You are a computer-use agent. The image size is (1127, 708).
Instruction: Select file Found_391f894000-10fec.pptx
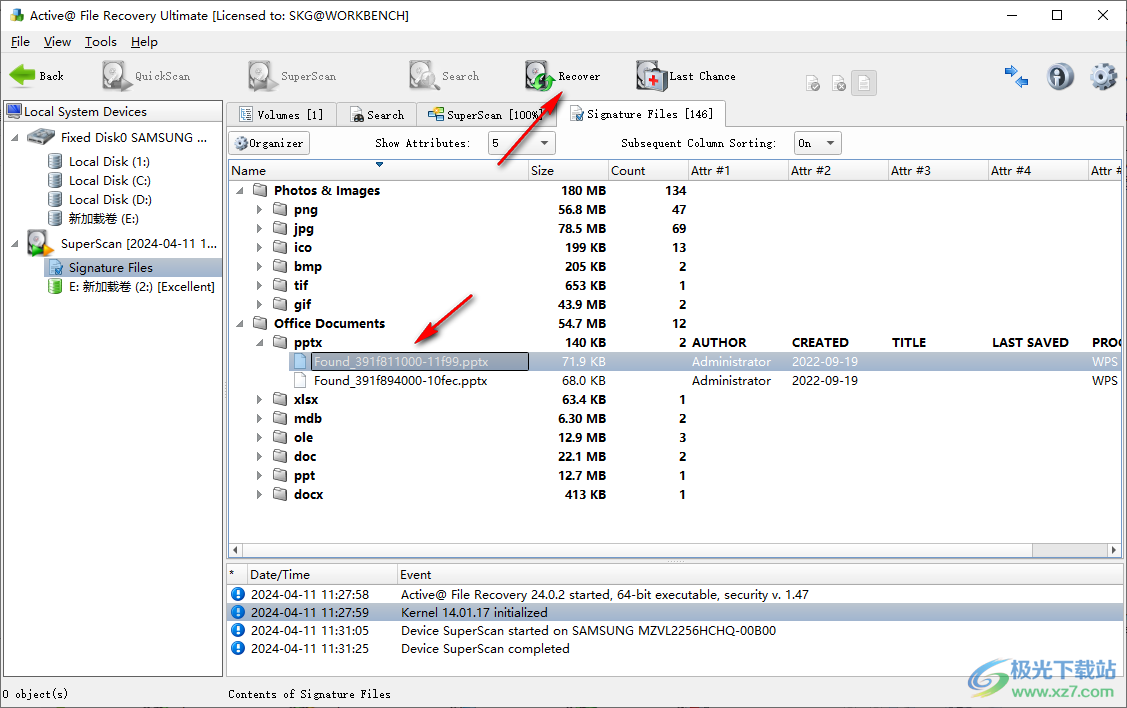point(400,381)
